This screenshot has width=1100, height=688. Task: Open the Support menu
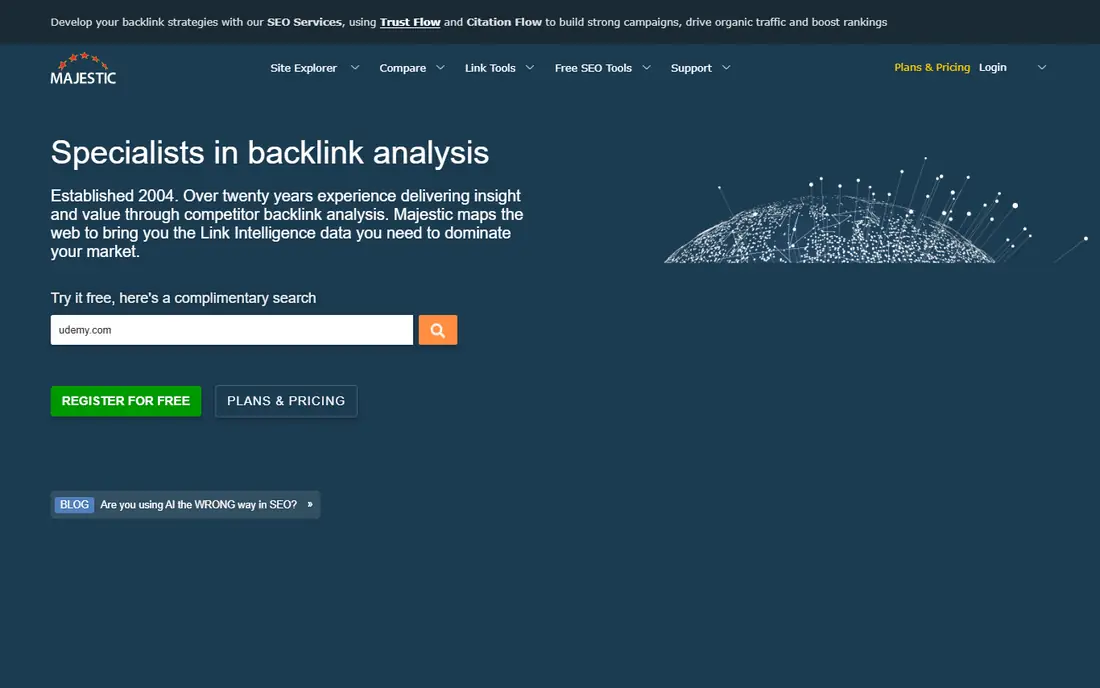tap(691, 68)
